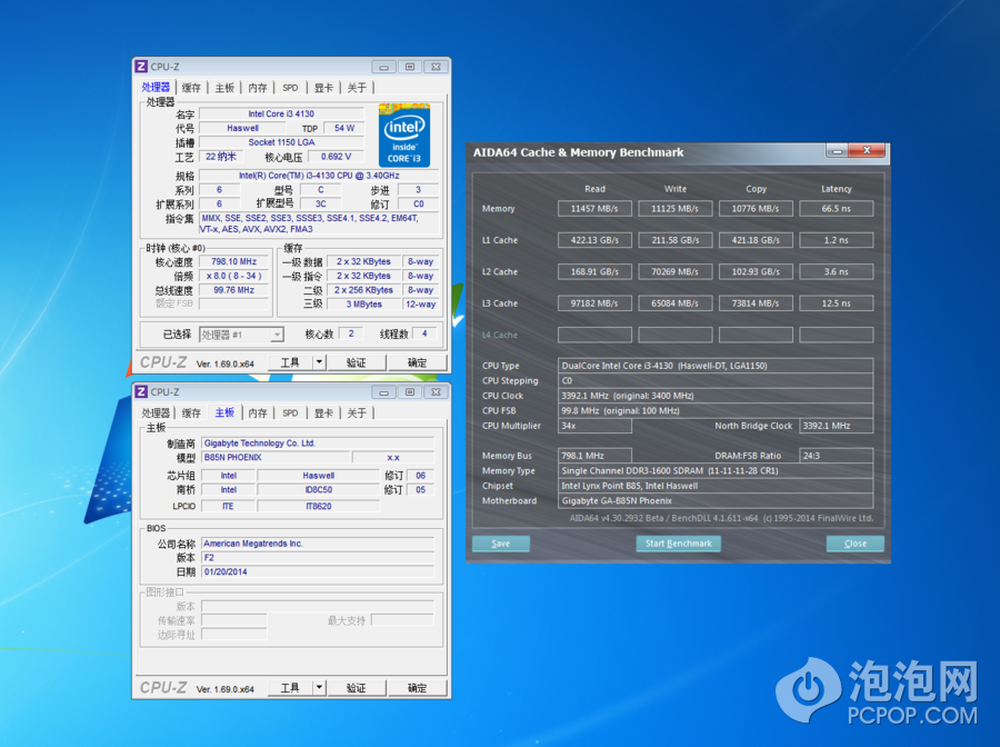Click the Memory Write value 11125 MB/s

pos(675,209)
